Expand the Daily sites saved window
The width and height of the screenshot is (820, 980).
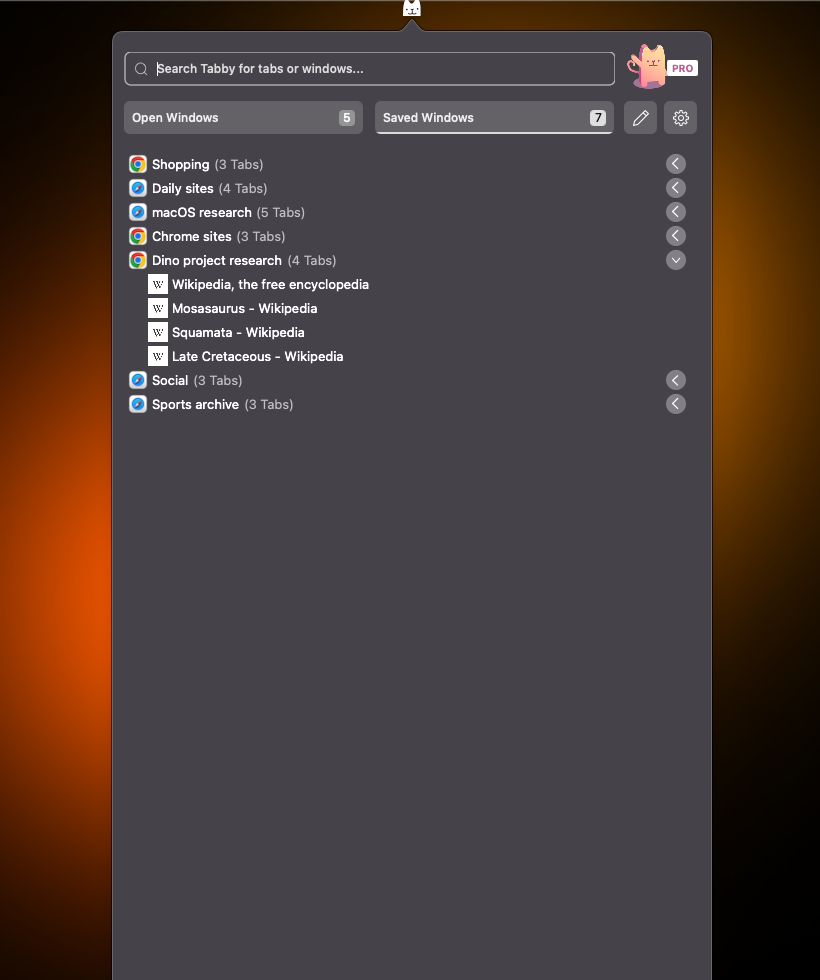pos(676,188)
